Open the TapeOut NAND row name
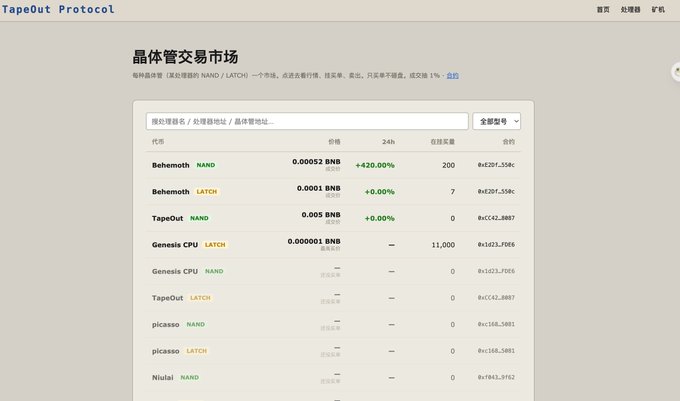 [x=167, y=218]
